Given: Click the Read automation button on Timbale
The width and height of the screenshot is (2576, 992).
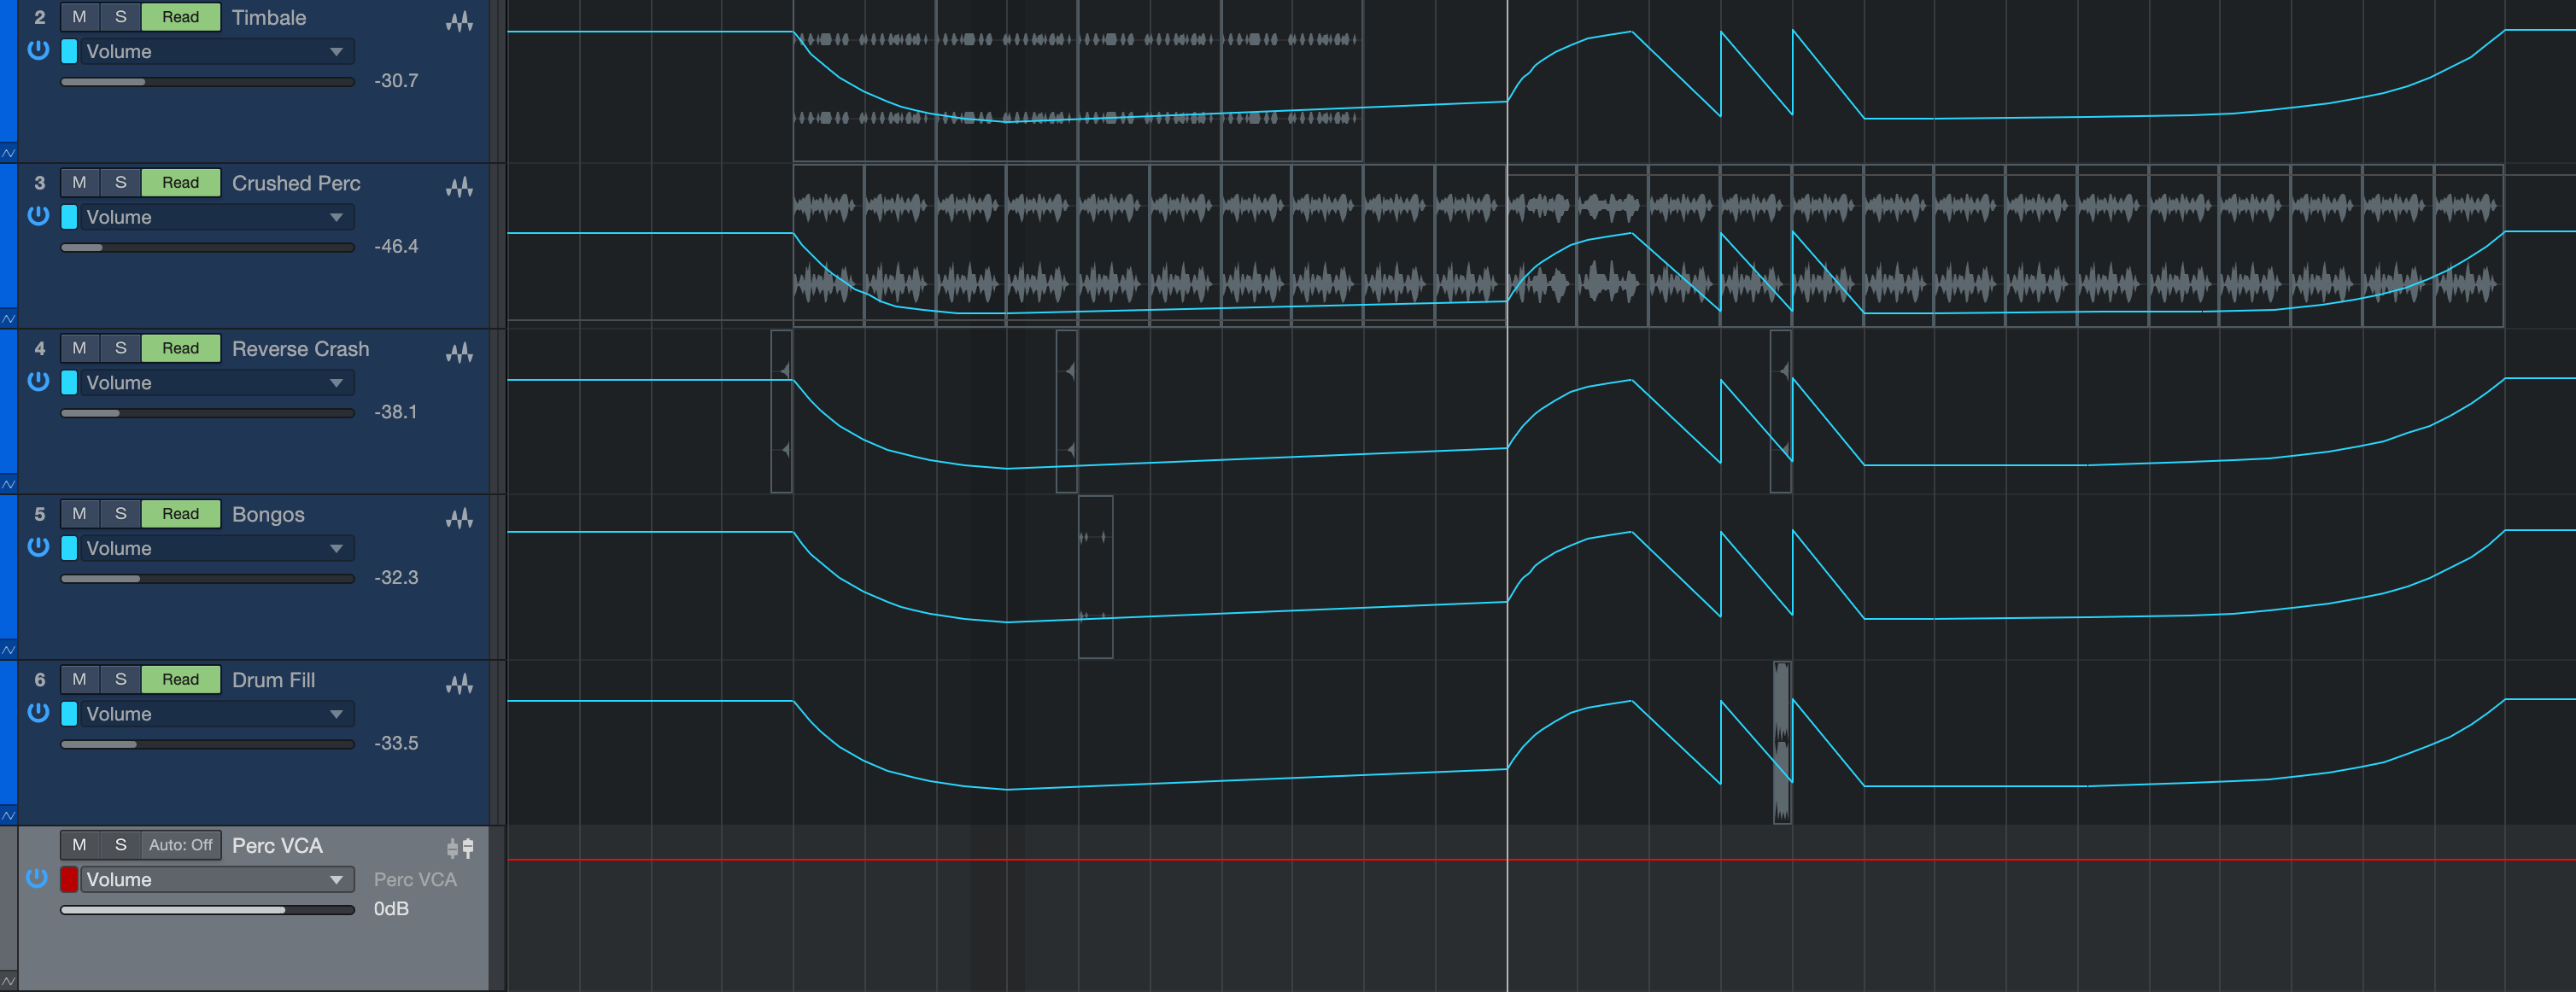Looking at the screenshot, I should 180,17.
